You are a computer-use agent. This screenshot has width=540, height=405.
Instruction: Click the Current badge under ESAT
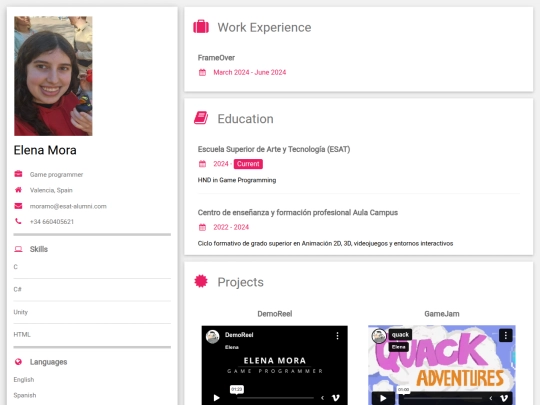[248, 164]
